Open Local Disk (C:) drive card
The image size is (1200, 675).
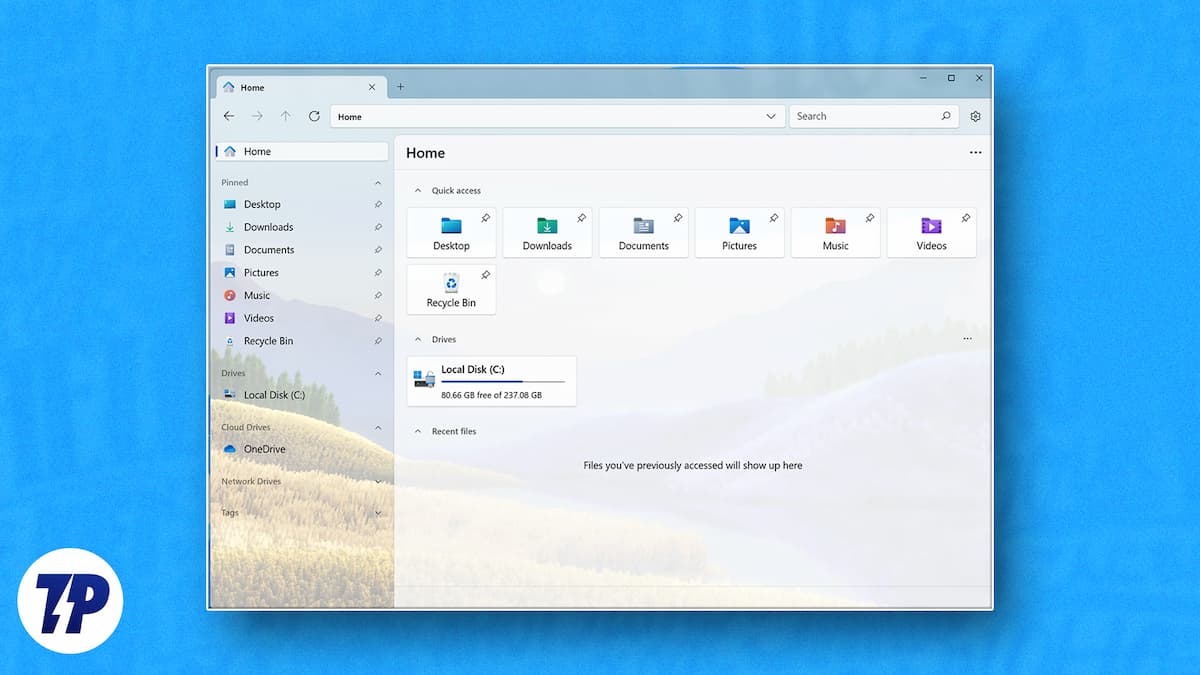pos(491,381)
